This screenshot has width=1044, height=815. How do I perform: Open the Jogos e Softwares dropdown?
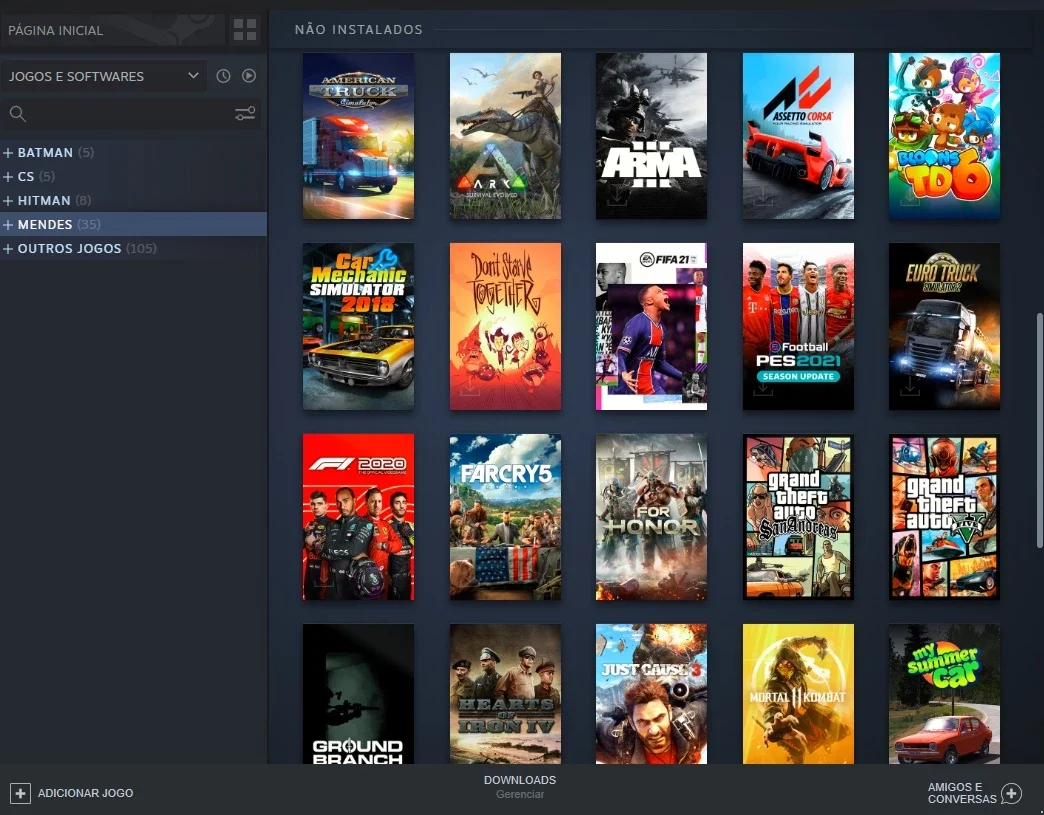click(x=104, y=76)
